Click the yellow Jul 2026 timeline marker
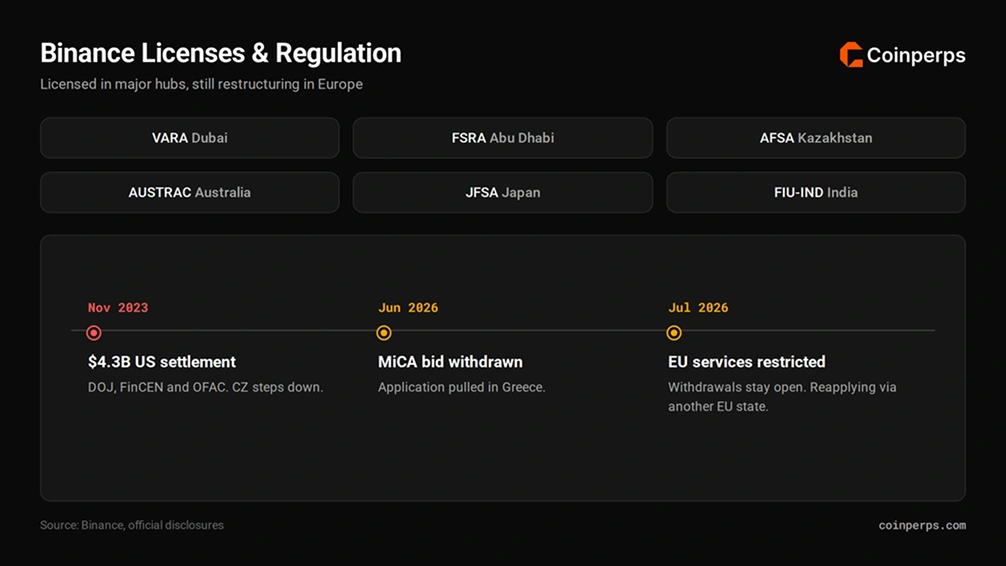This screenshot has height=566, width=1006. (674, 333)
